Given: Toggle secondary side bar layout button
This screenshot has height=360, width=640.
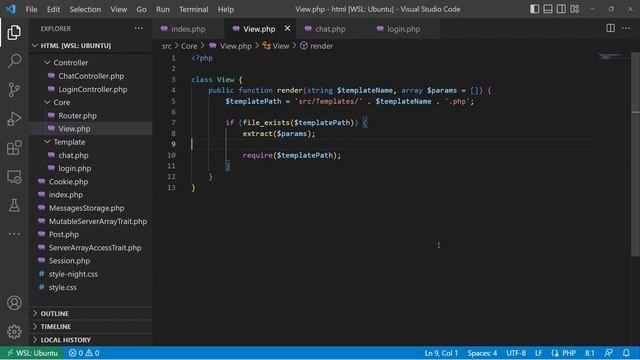Looking at the screenshot, I should (x=561, y=9).
